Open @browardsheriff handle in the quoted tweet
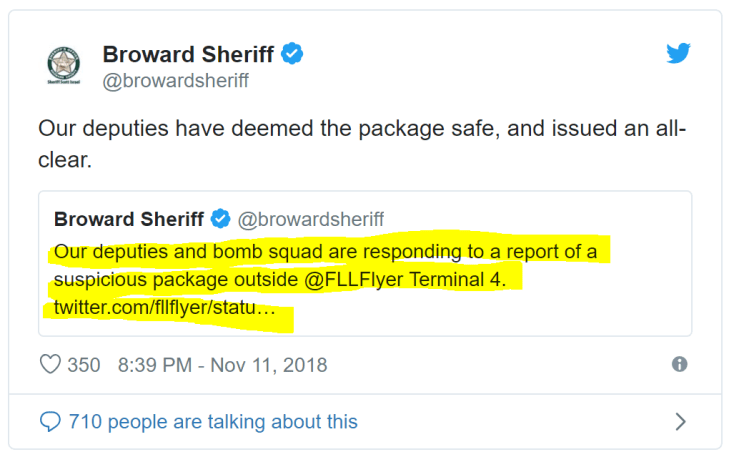The width and height of the screenshot is (734, 457). pyautogui.click(x=310, y=219)
